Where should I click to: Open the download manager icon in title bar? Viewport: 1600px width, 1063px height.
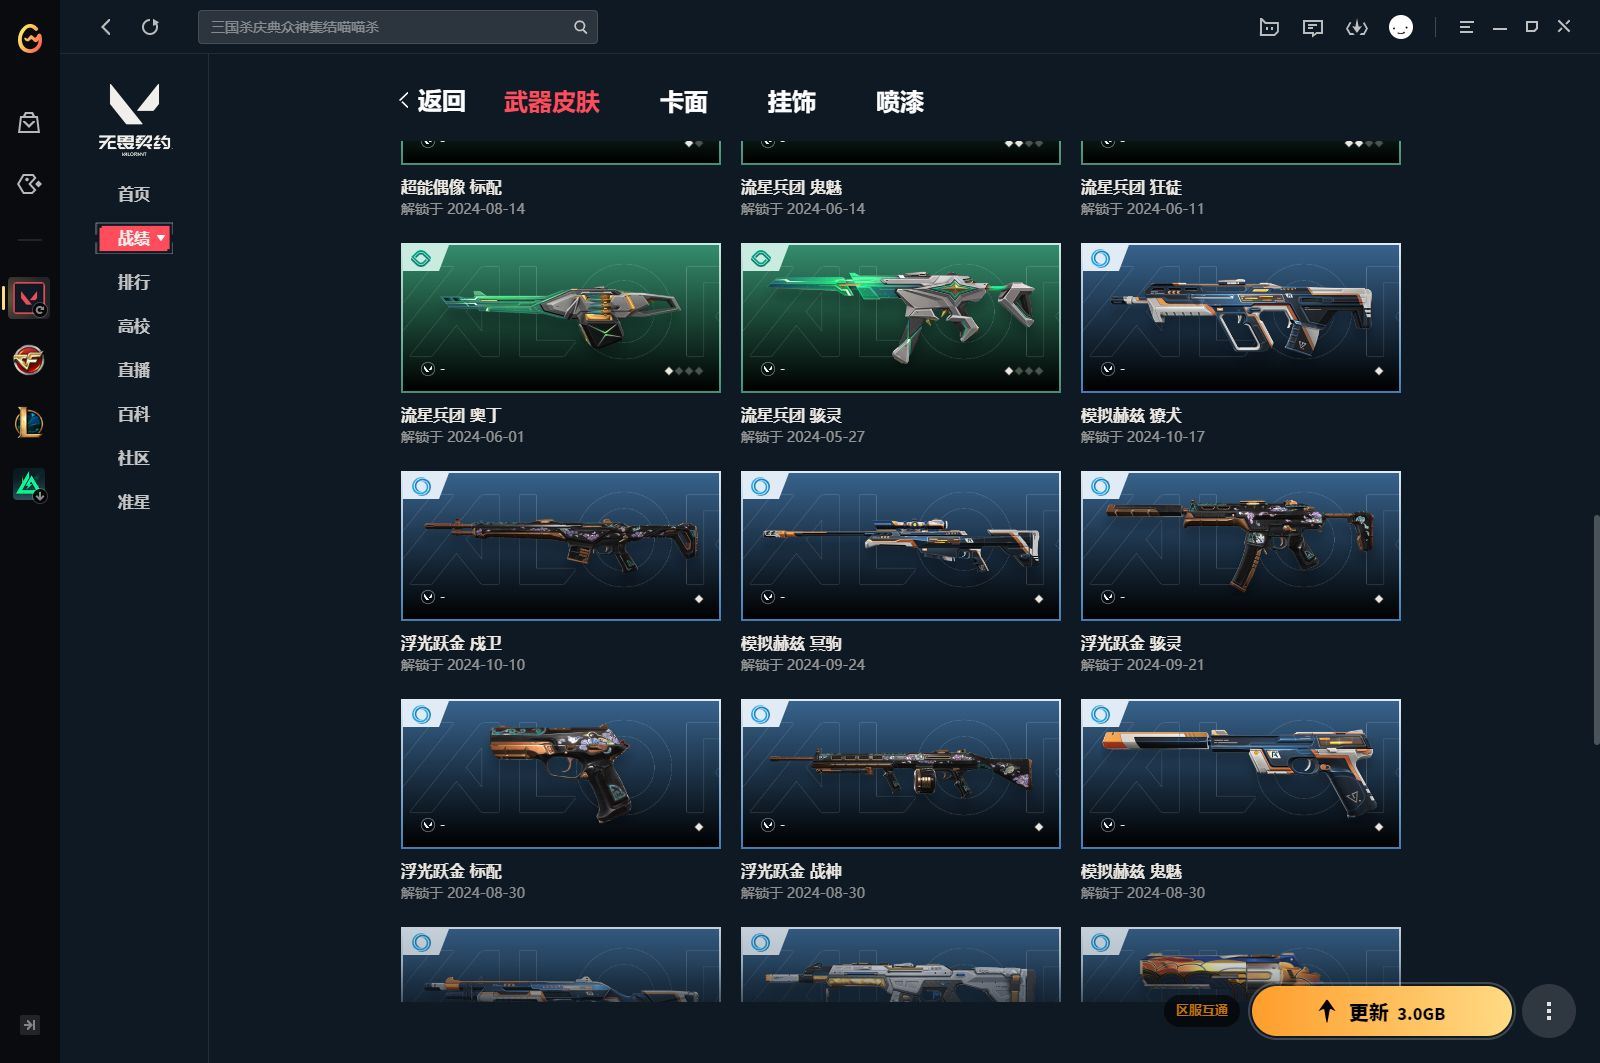1357,27
